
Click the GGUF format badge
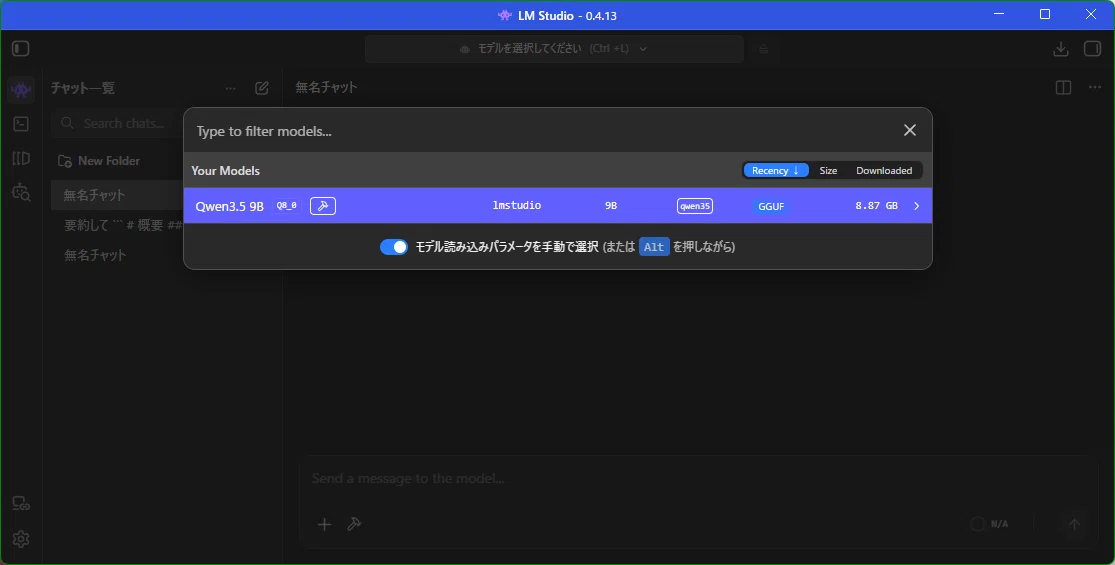coord(771,206)
